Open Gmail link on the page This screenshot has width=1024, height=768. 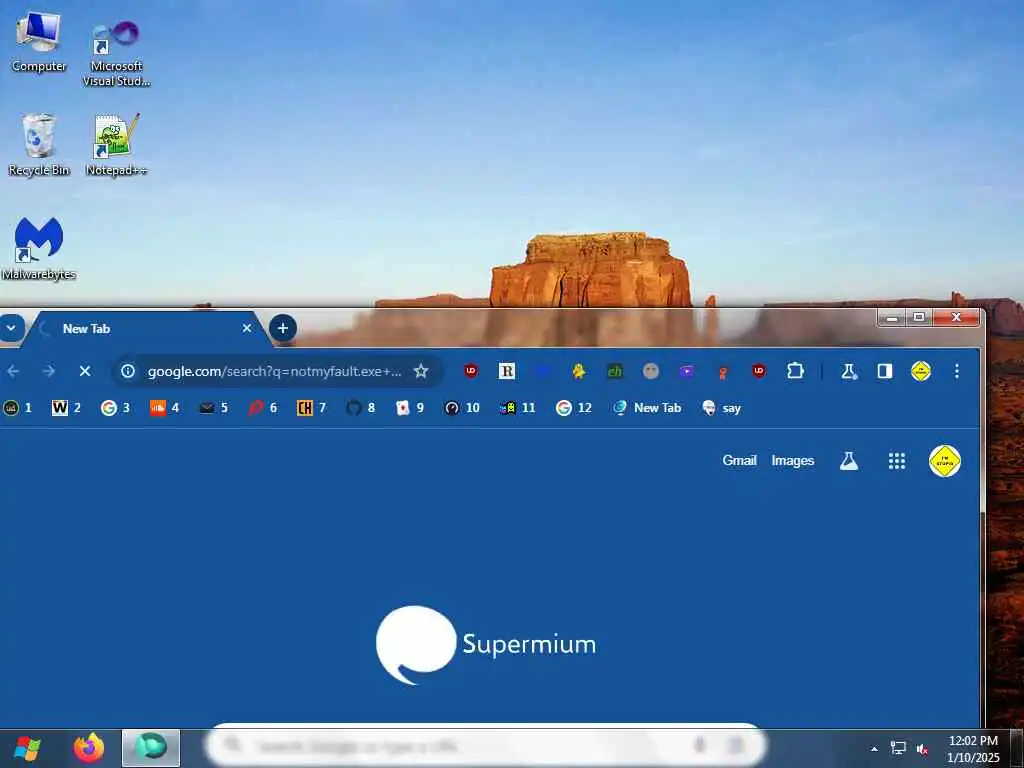(x=739, y=460)
